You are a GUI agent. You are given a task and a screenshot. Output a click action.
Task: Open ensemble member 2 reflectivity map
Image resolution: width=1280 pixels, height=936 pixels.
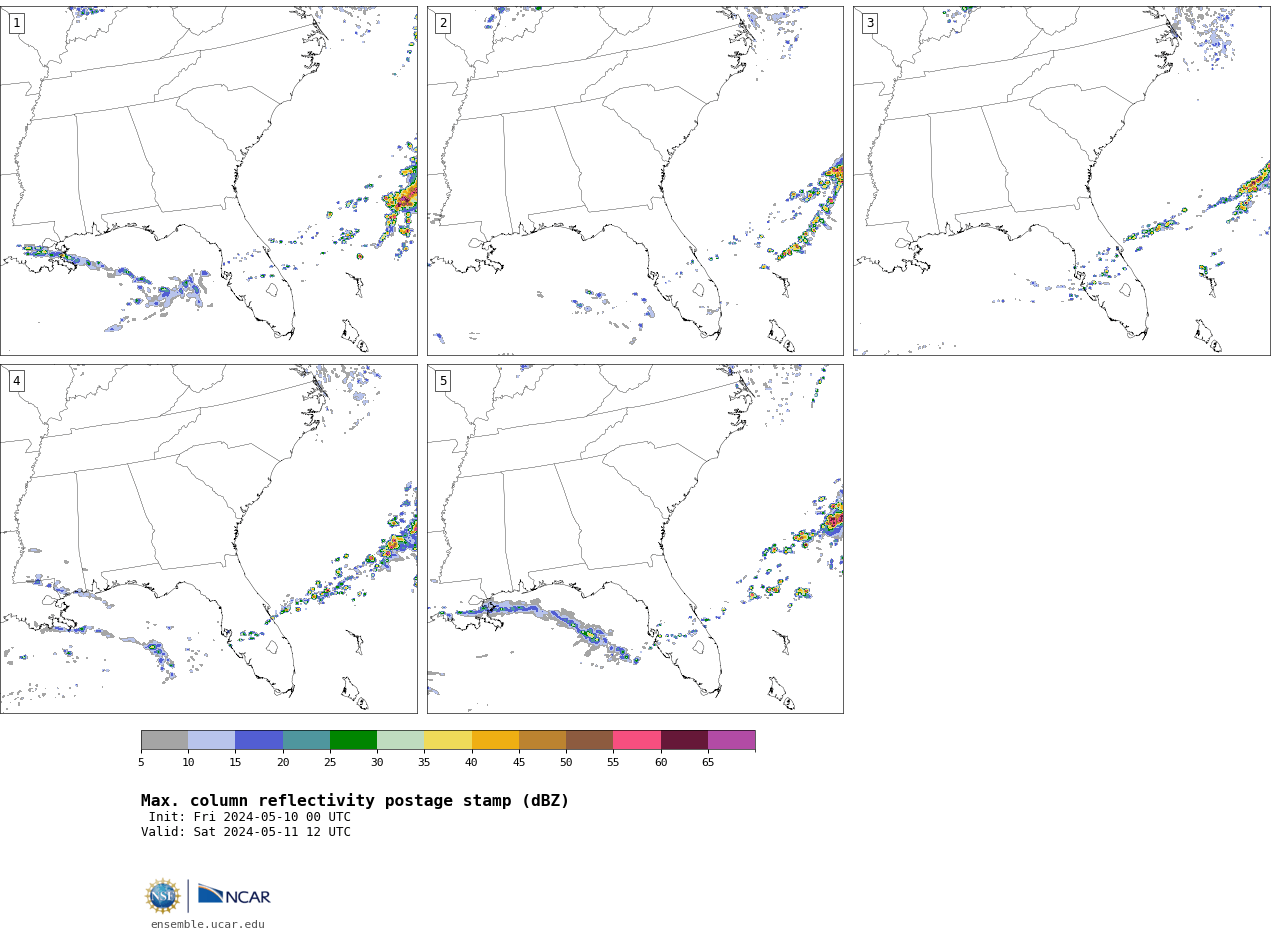(635, 181)
